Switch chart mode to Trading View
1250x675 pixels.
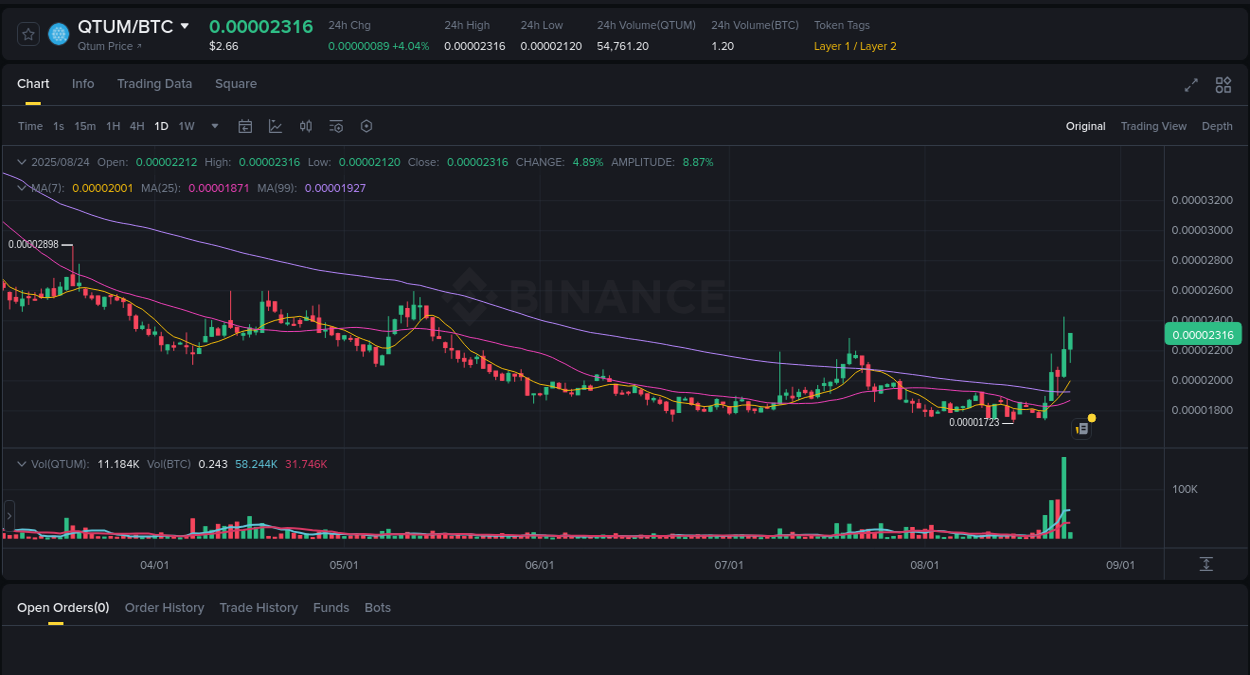tap(1154, 126)
